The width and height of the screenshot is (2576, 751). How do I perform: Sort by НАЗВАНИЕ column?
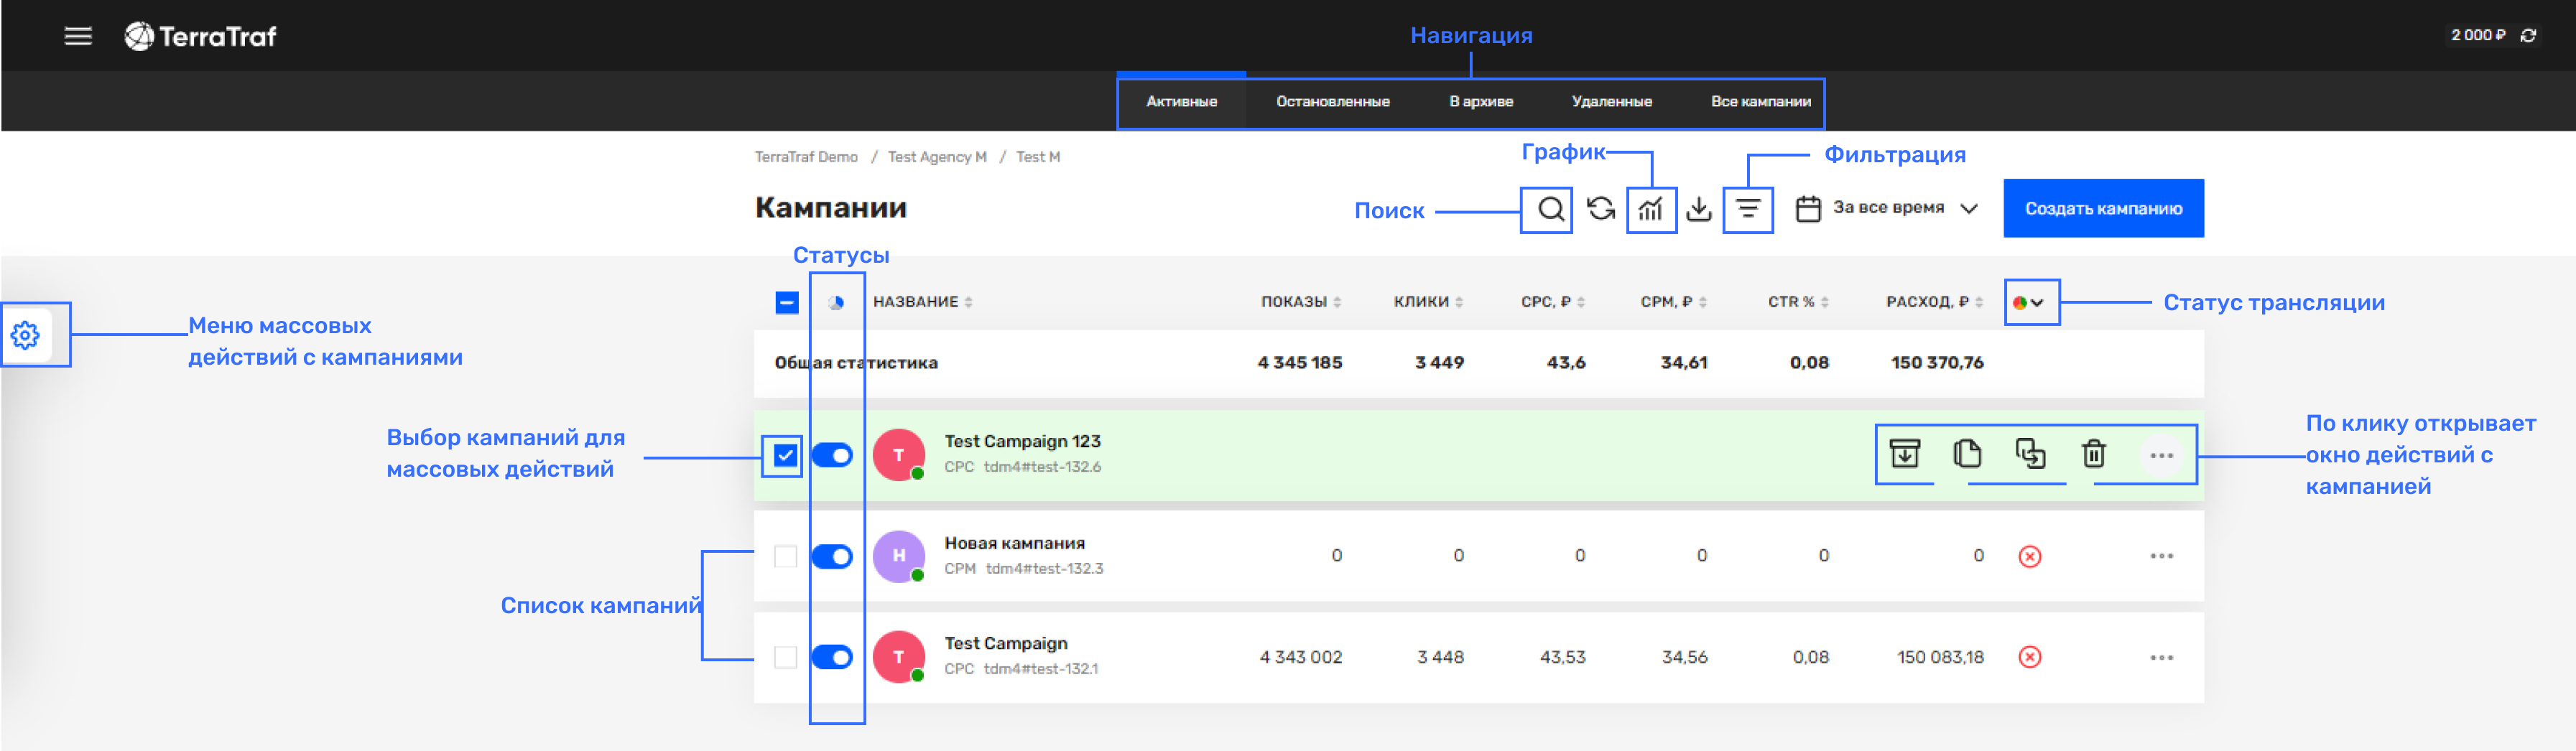922,302
